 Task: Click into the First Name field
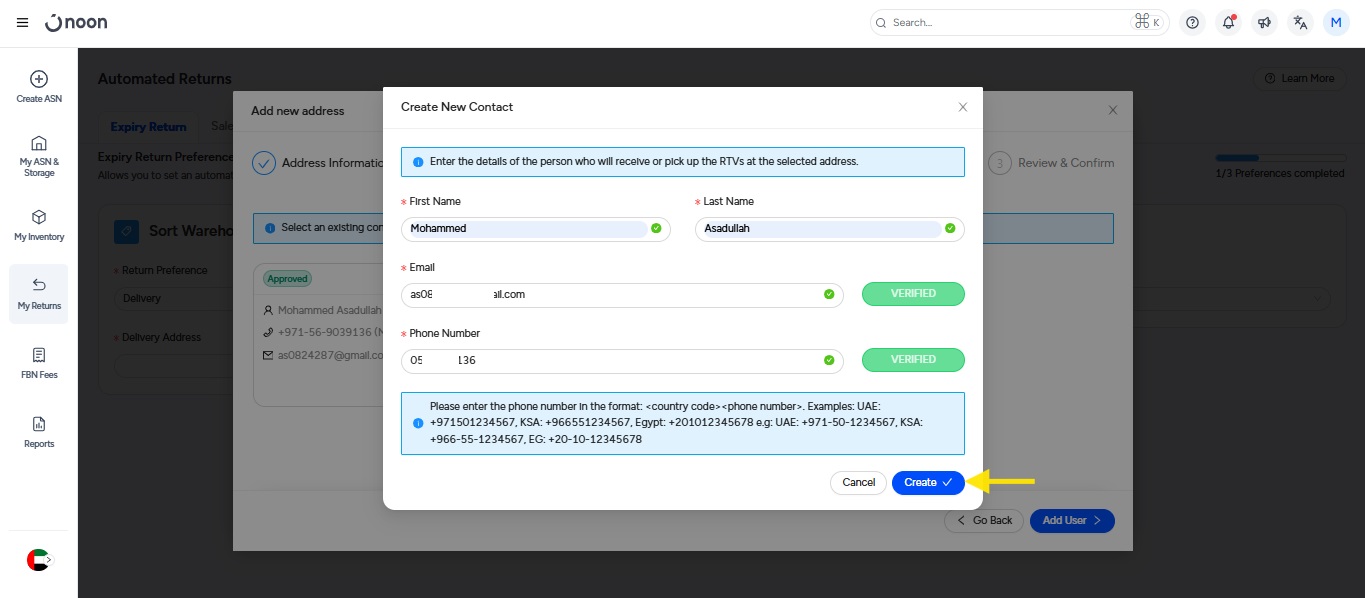pos(527,229)
